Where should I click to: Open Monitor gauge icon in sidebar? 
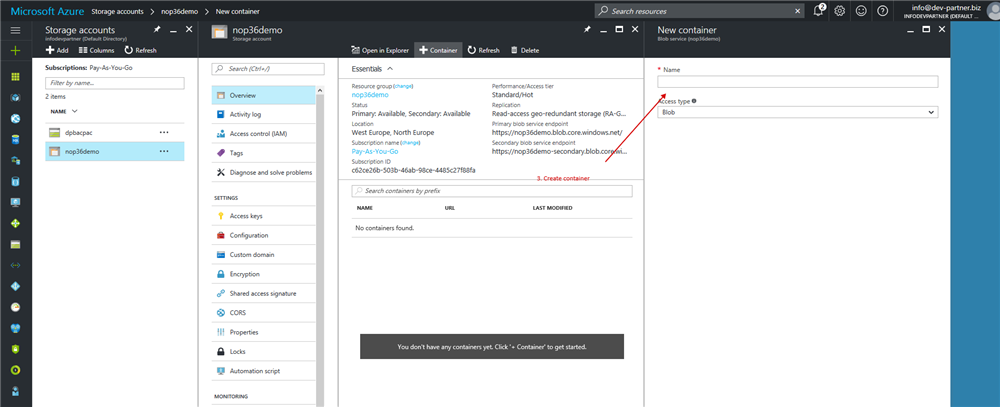pos(15,307)
